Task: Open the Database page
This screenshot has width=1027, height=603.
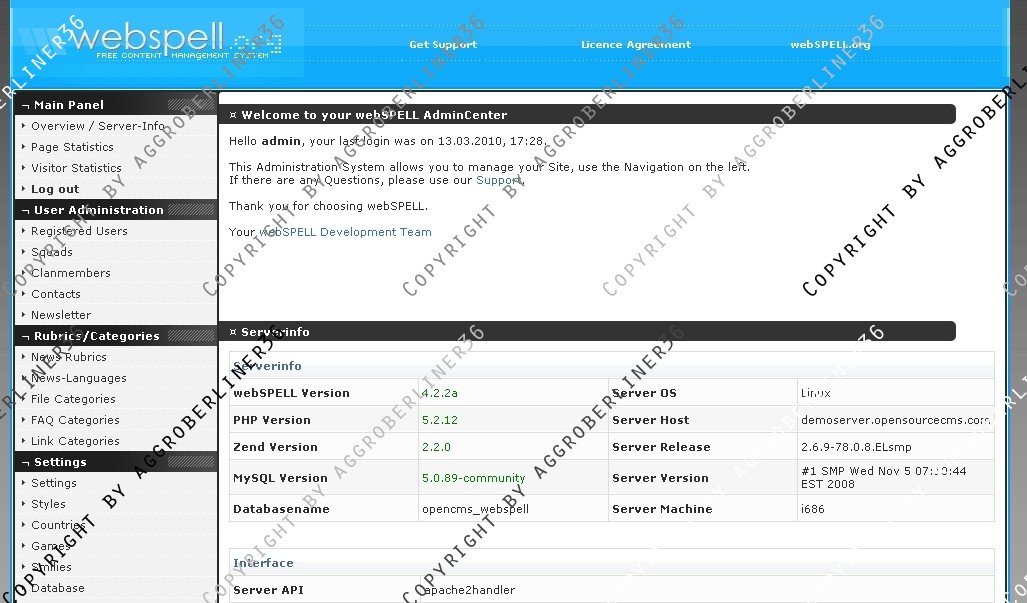Action: coord(58,587)
